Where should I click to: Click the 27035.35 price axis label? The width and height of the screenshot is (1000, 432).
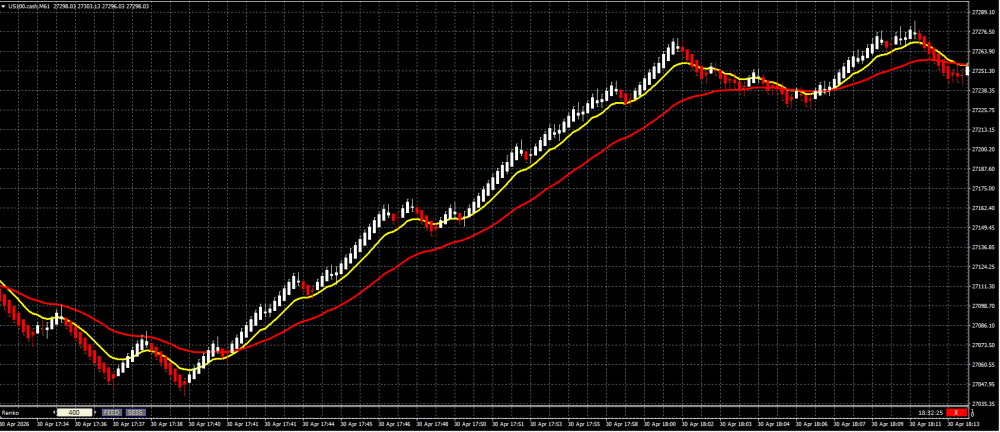[983, 403]
